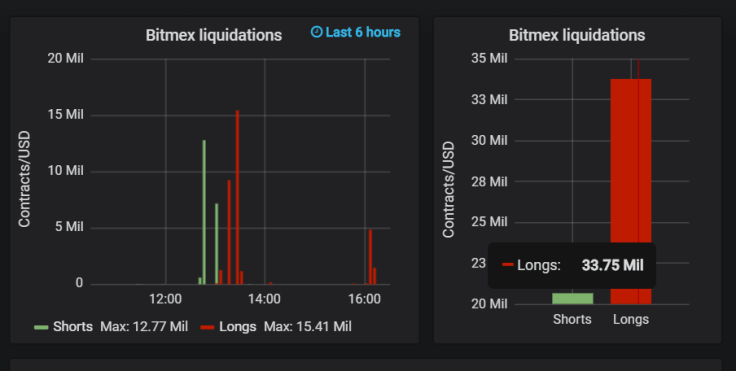Click the Contracts/USD axis title in right chart
This screenshot has width=736, height=371.
coord(448,190)
